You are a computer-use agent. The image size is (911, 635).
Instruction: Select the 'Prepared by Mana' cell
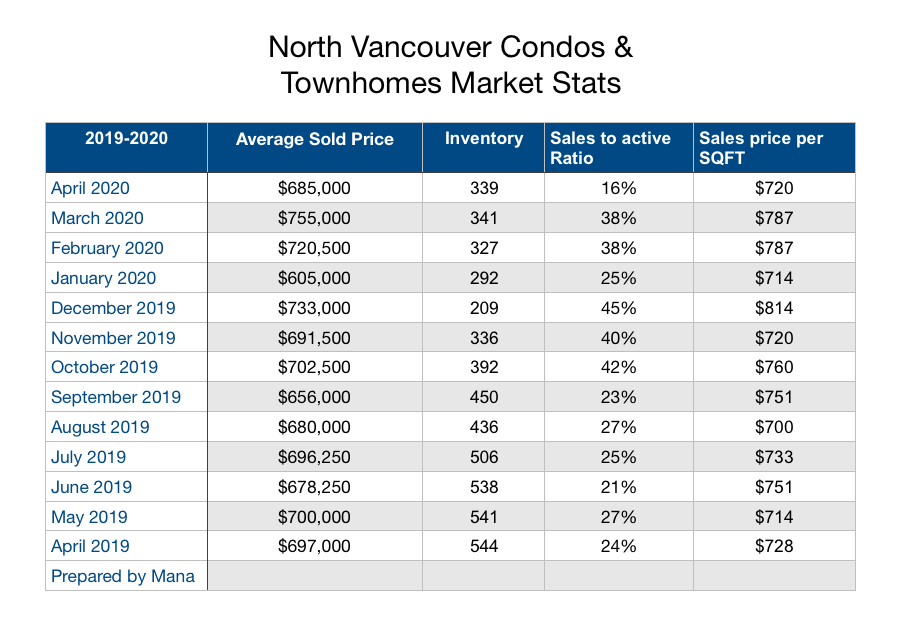pos(123,576)
